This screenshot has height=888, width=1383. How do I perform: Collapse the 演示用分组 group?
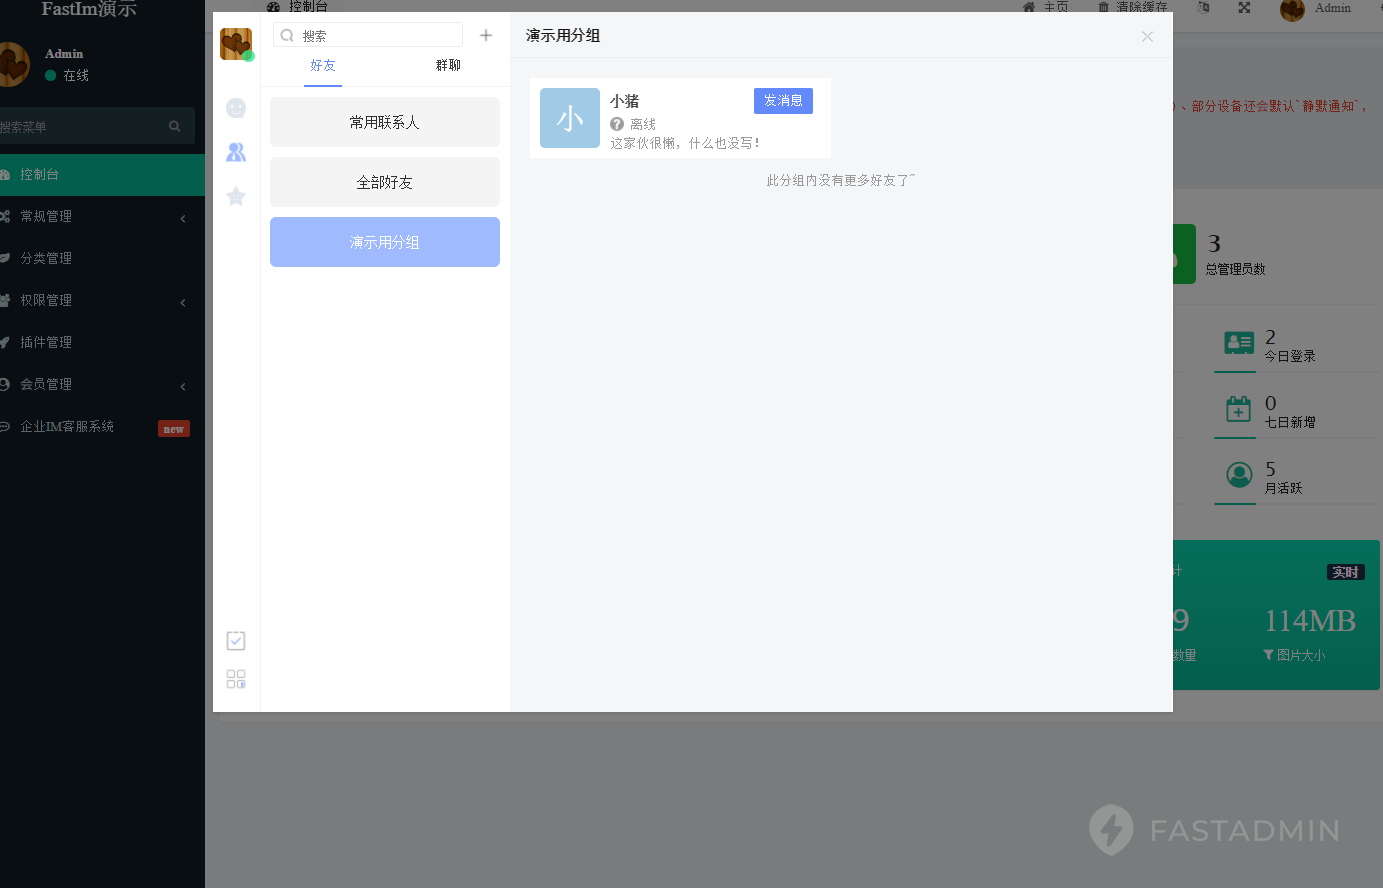385,242
